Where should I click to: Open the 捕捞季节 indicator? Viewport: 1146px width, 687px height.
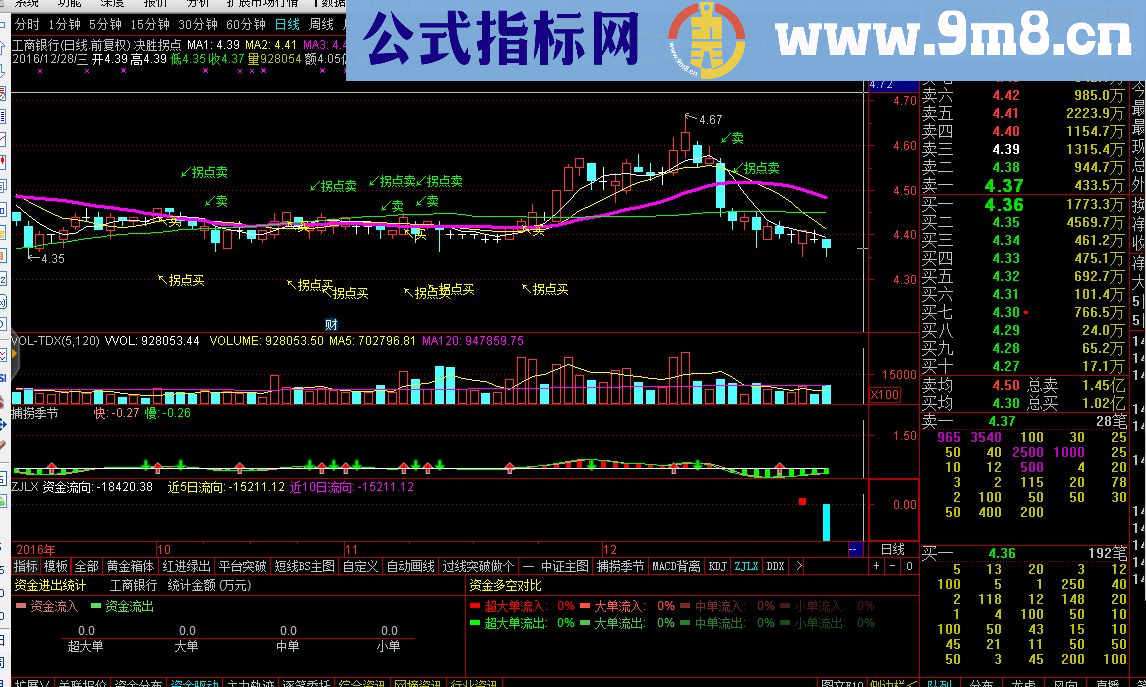[x=622, y=565]
